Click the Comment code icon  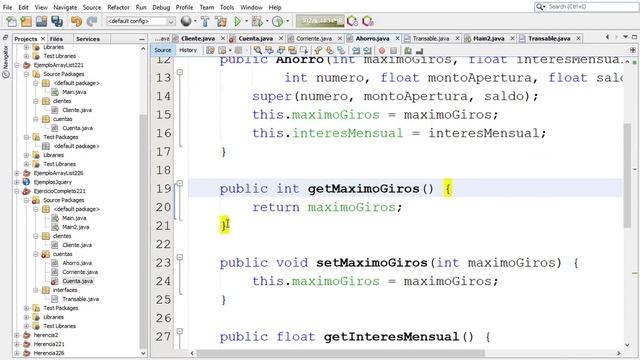coord(407,51)
